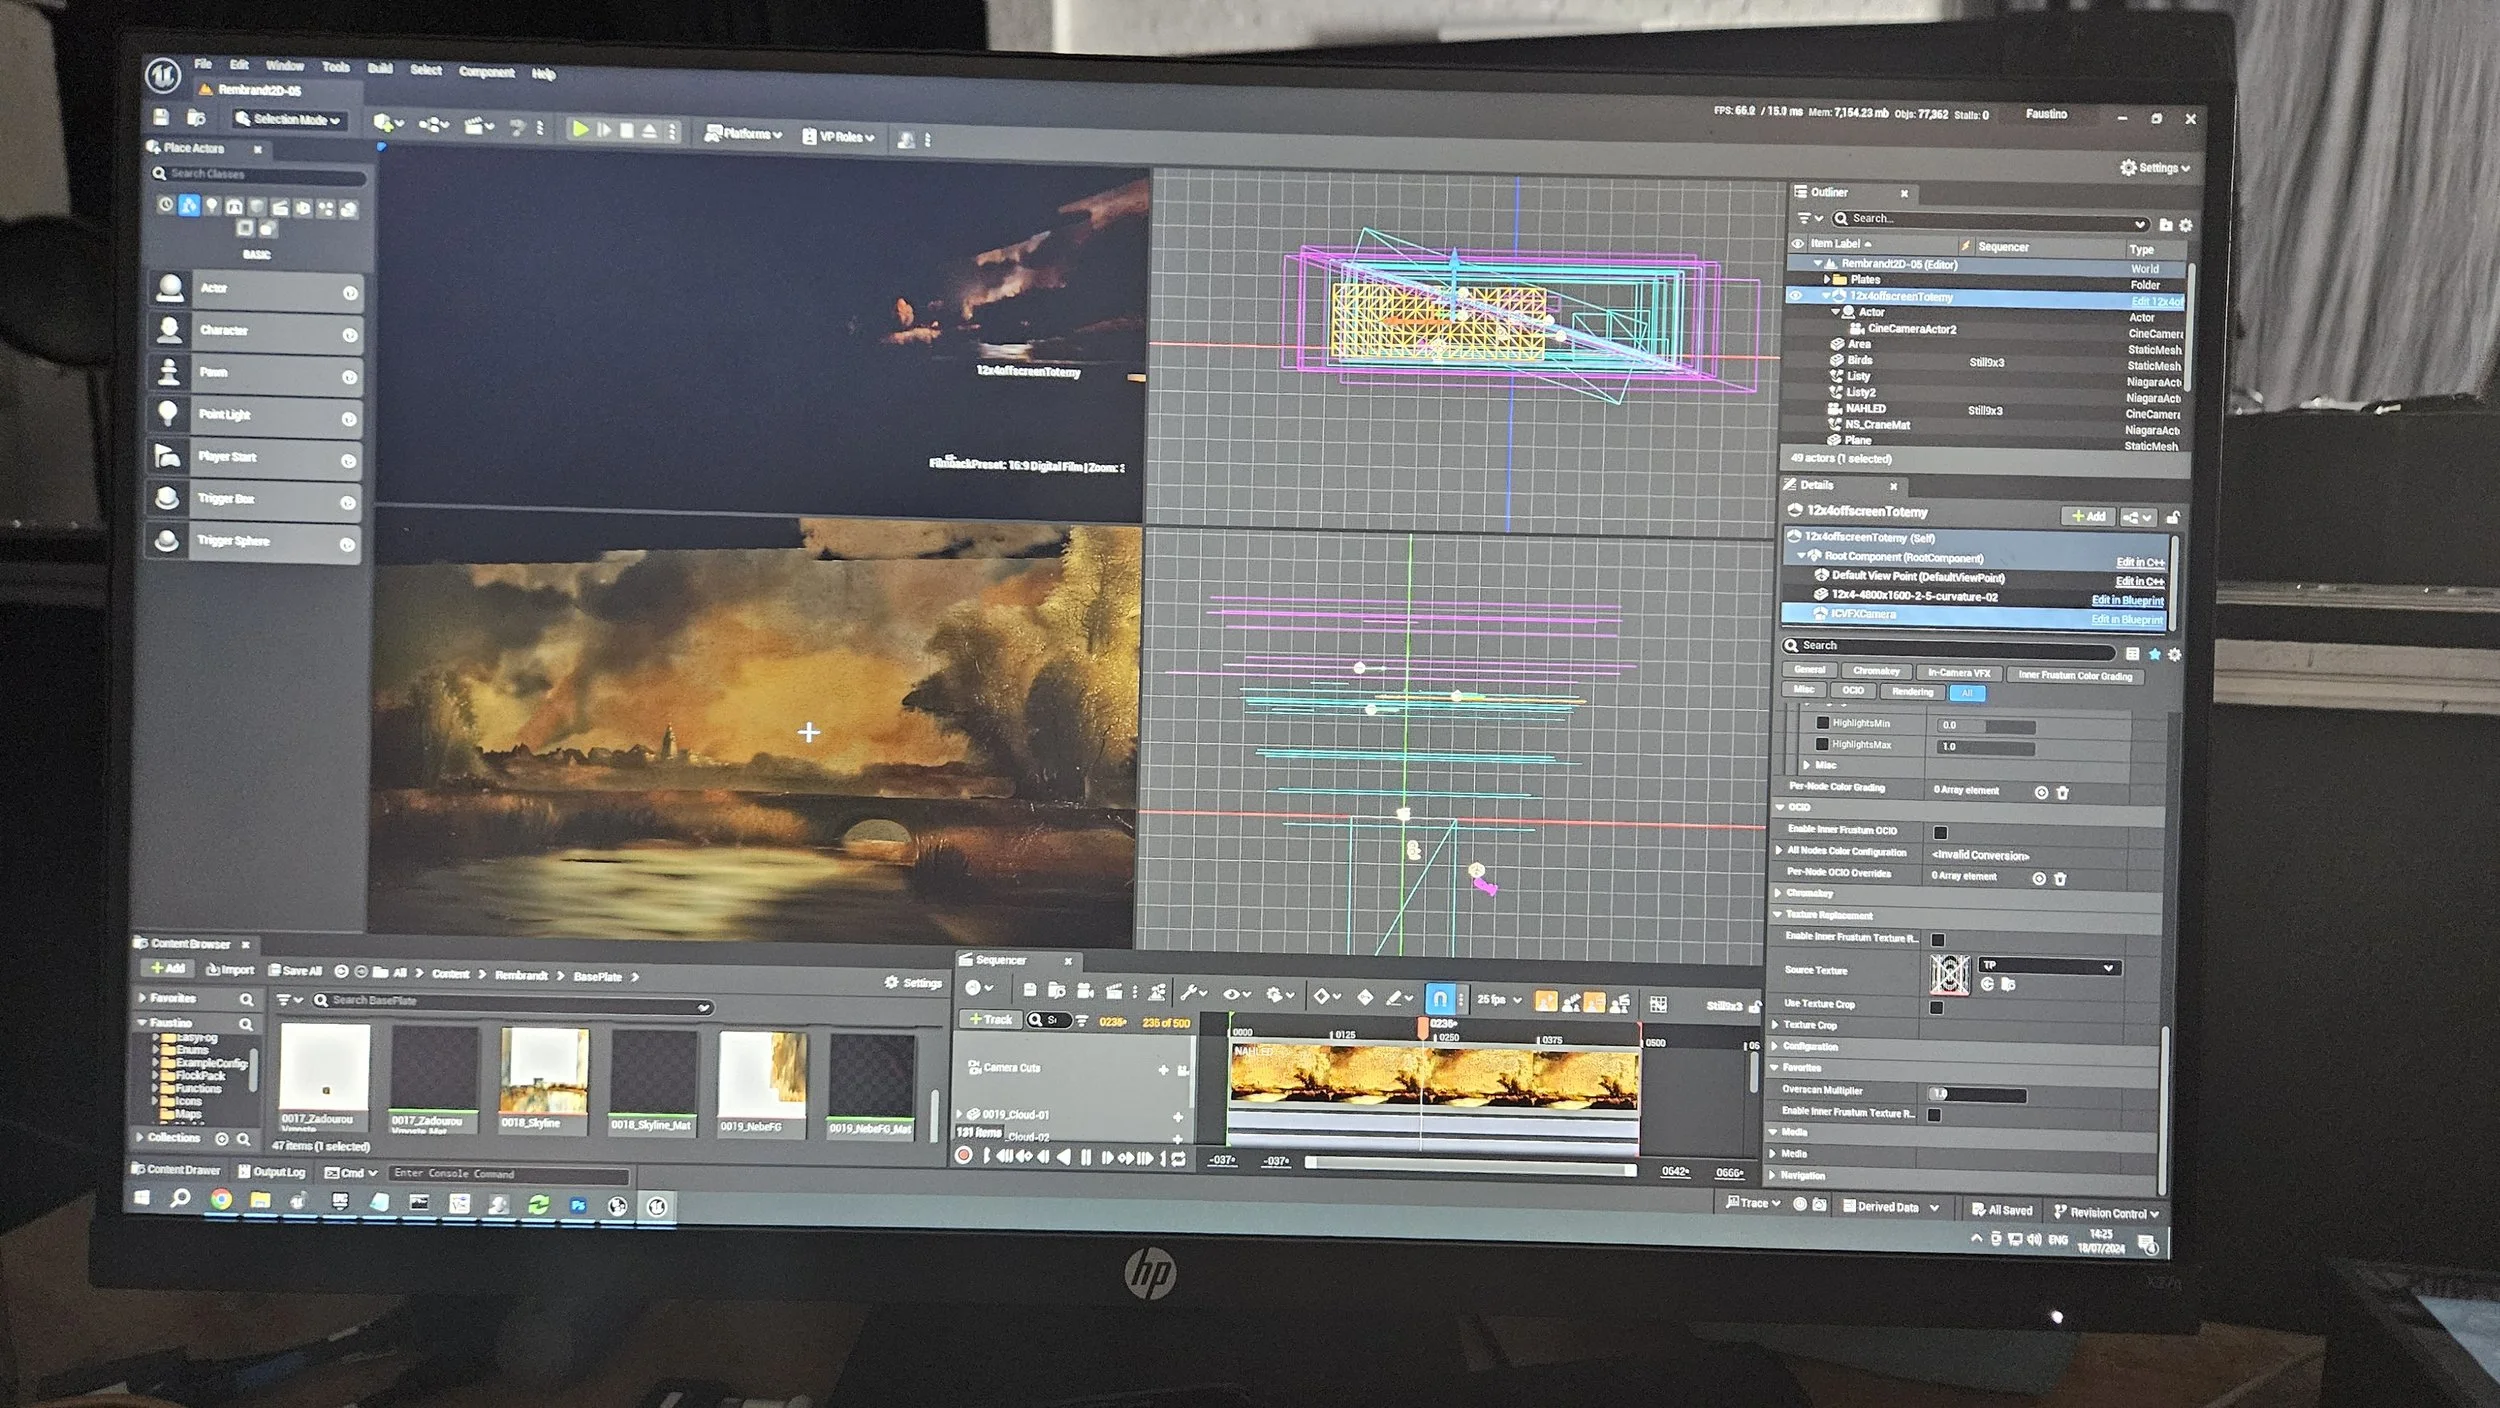The image size is (2500, 1408).
Task: Toggle the lock icon in Details header
Action: point(2172,518)
